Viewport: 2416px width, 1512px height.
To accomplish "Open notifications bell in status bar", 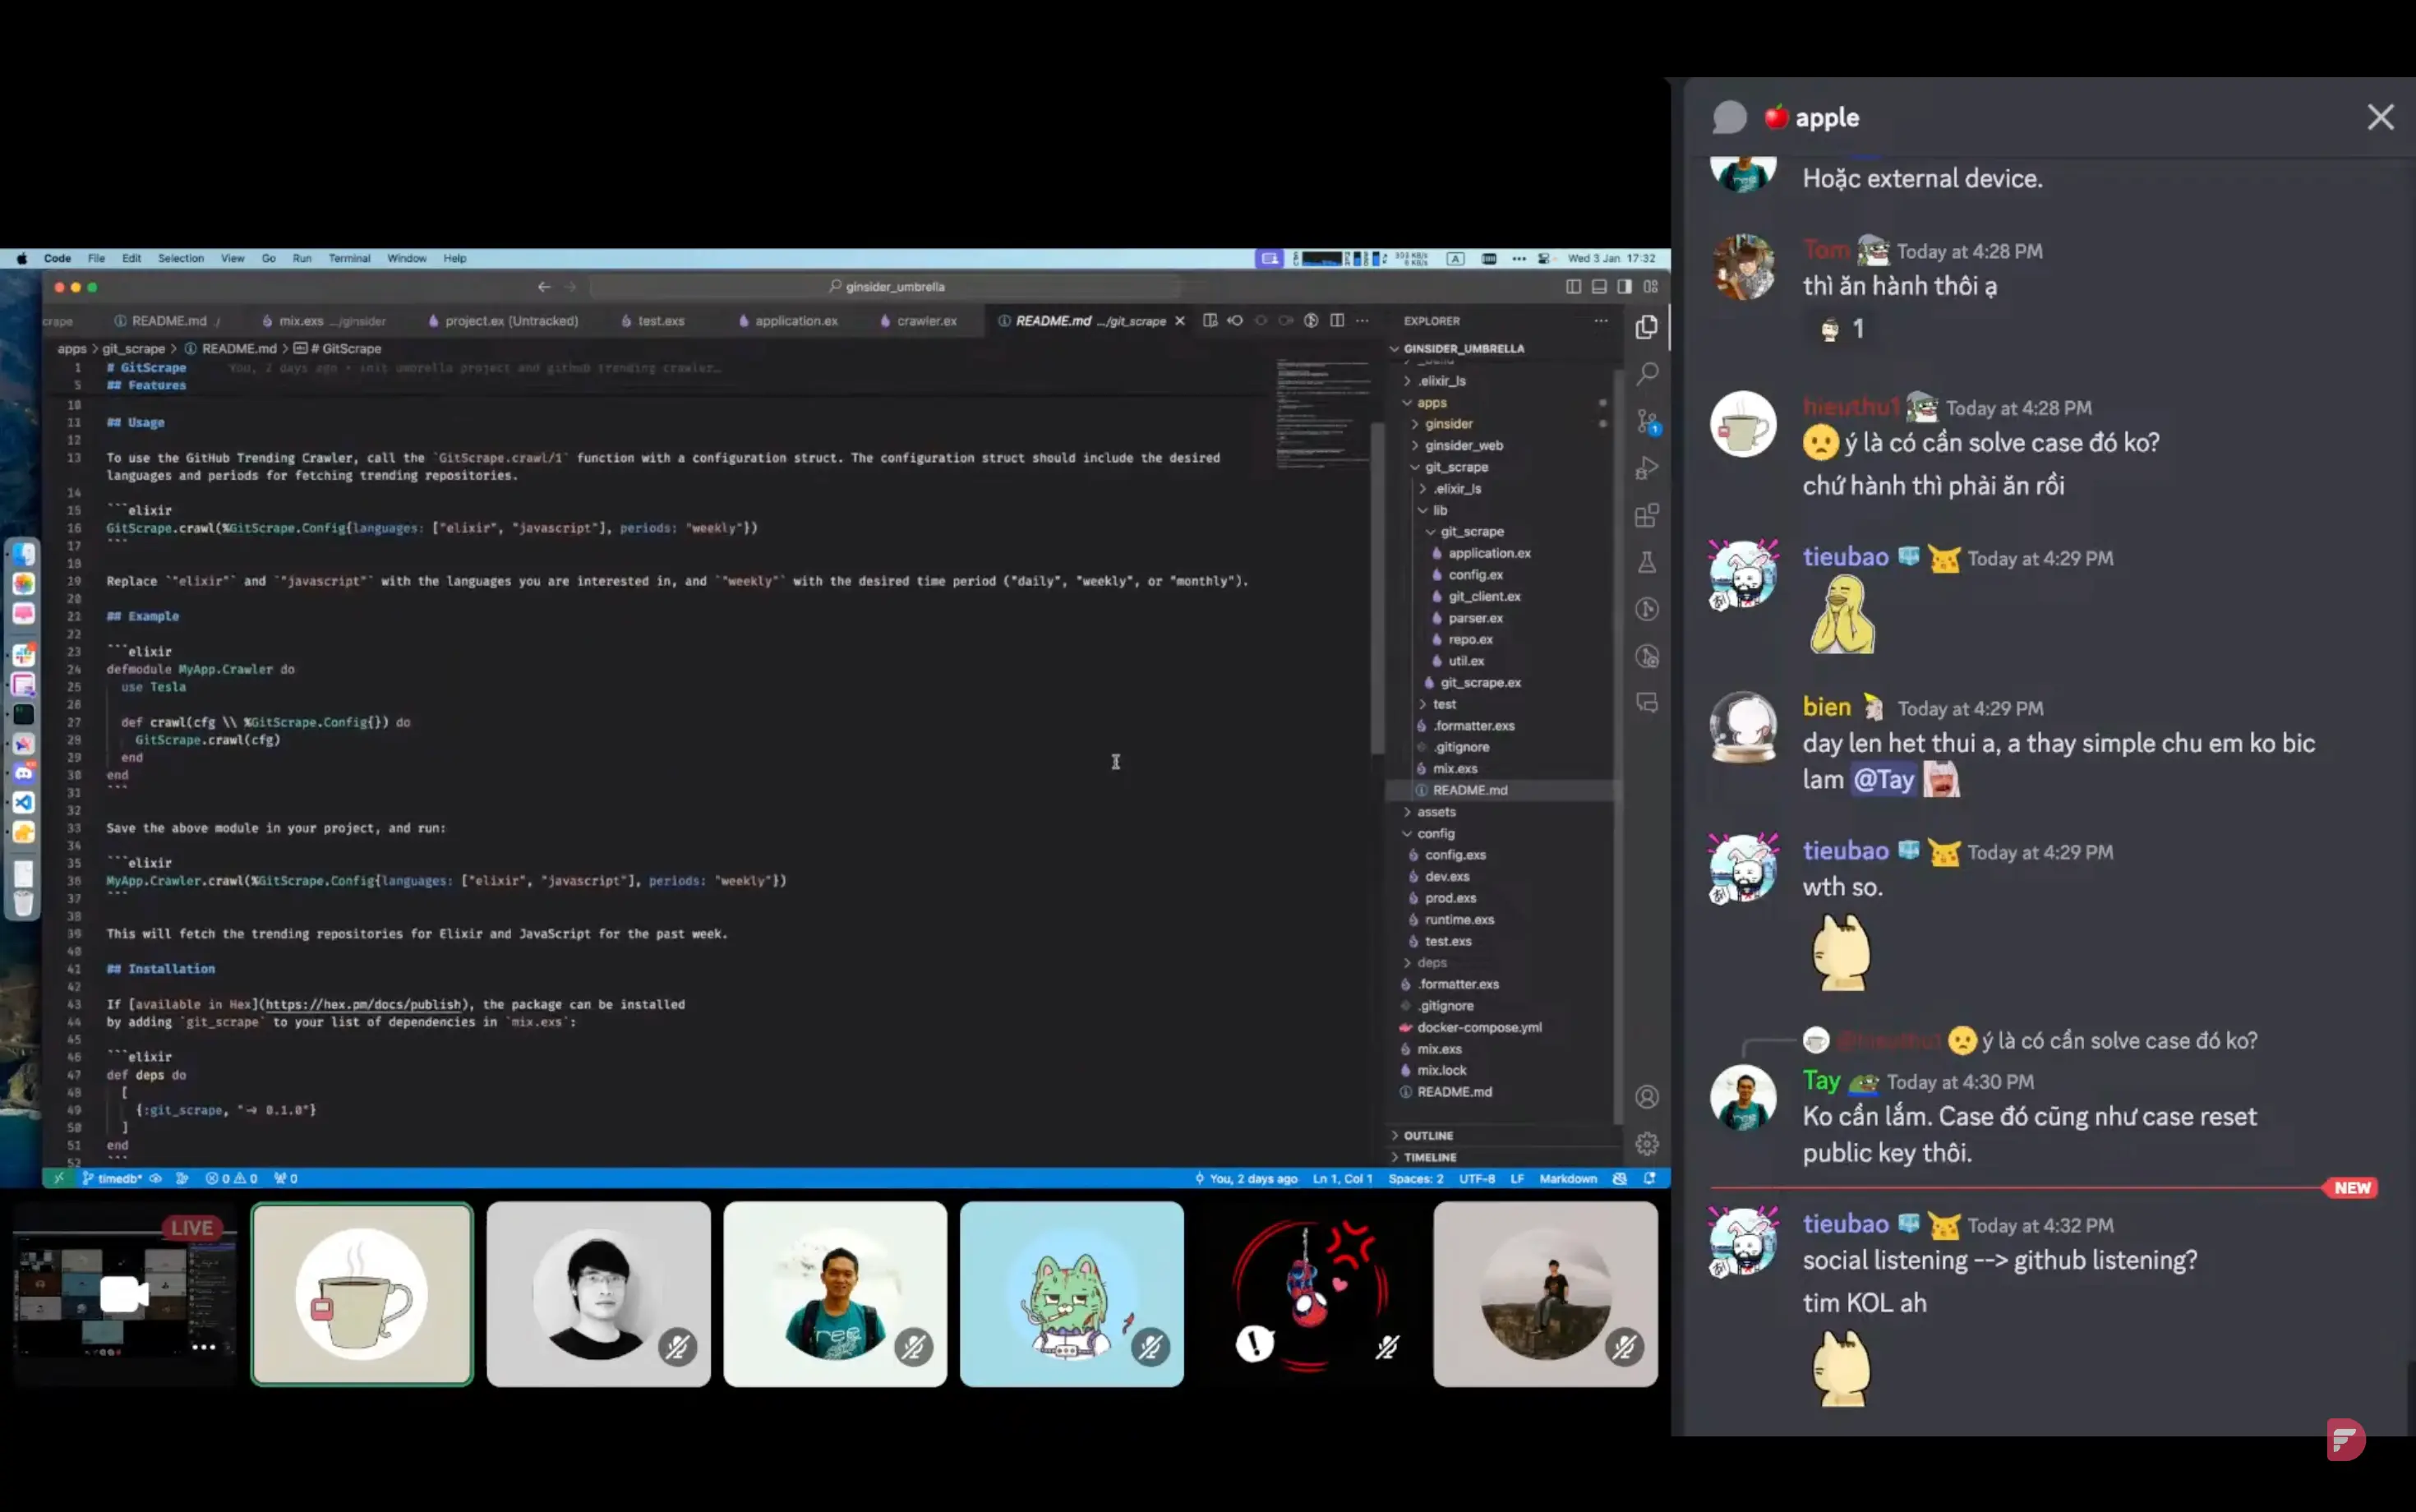I will click(x=1649, y=1178).
